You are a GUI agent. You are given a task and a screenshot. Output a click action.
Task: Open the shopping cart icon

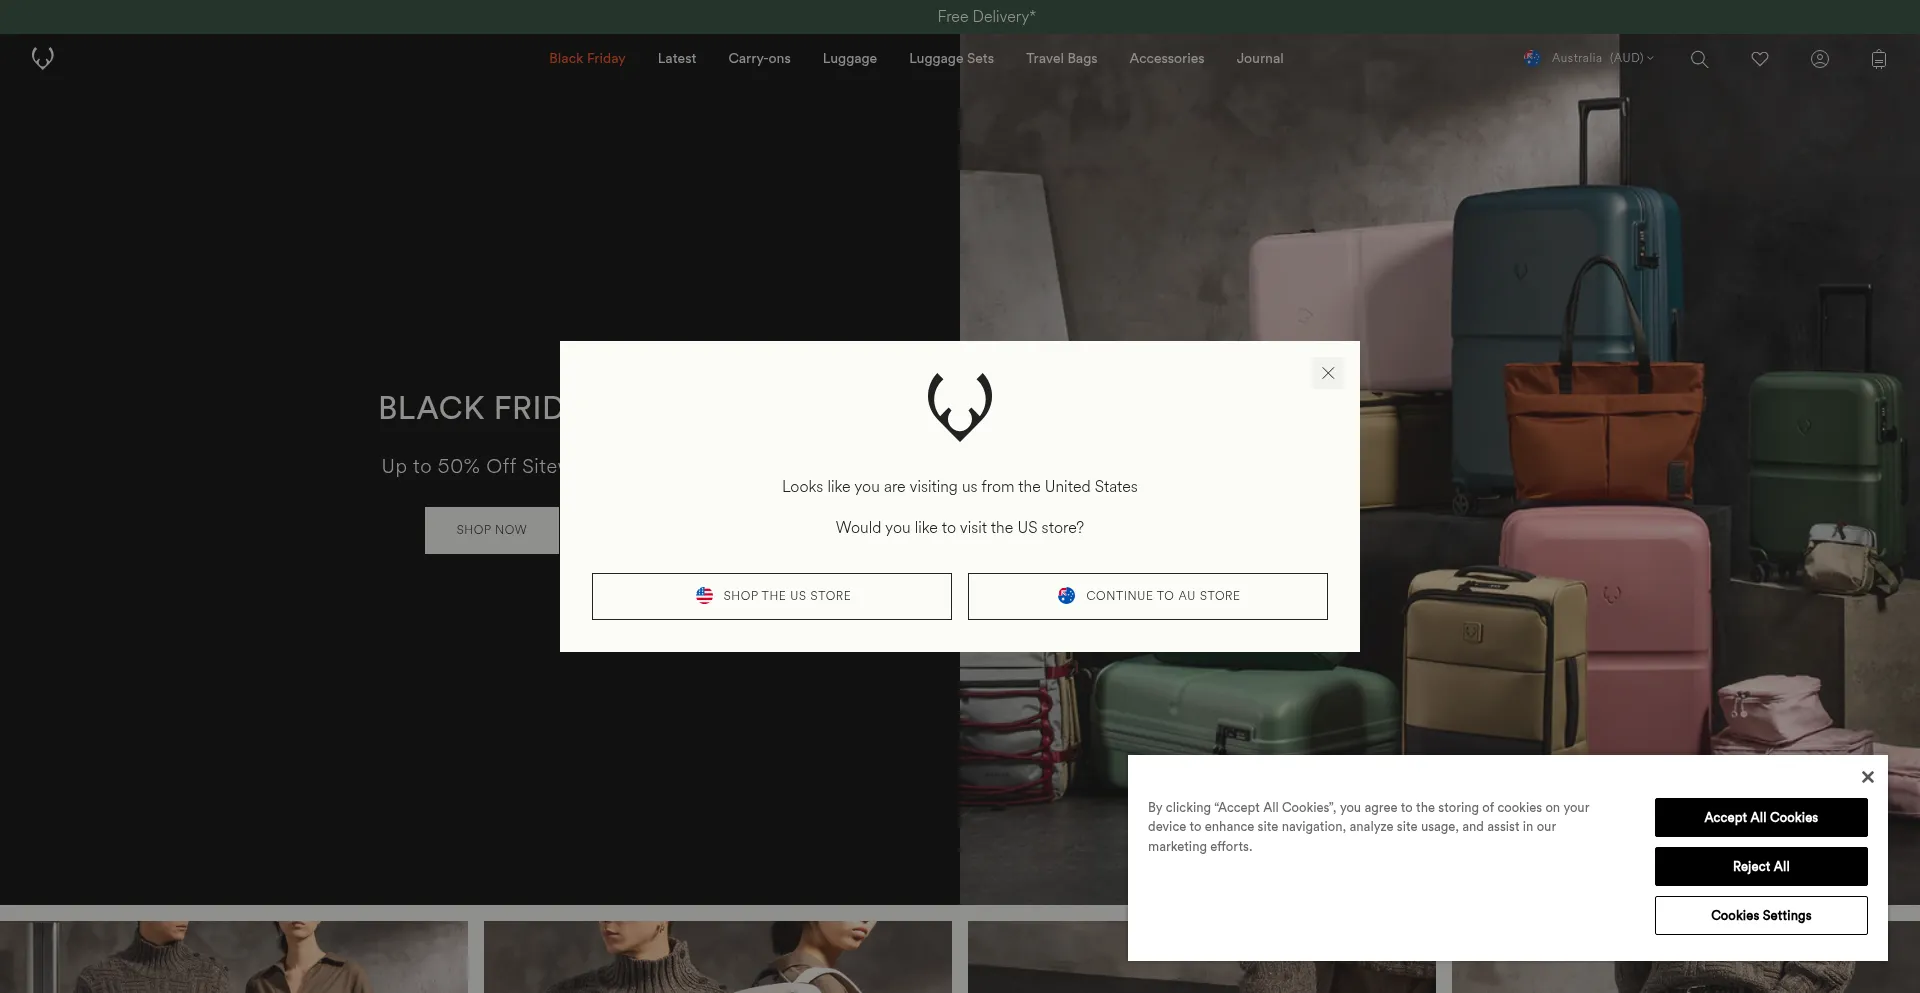click(x=1879, y=59)
